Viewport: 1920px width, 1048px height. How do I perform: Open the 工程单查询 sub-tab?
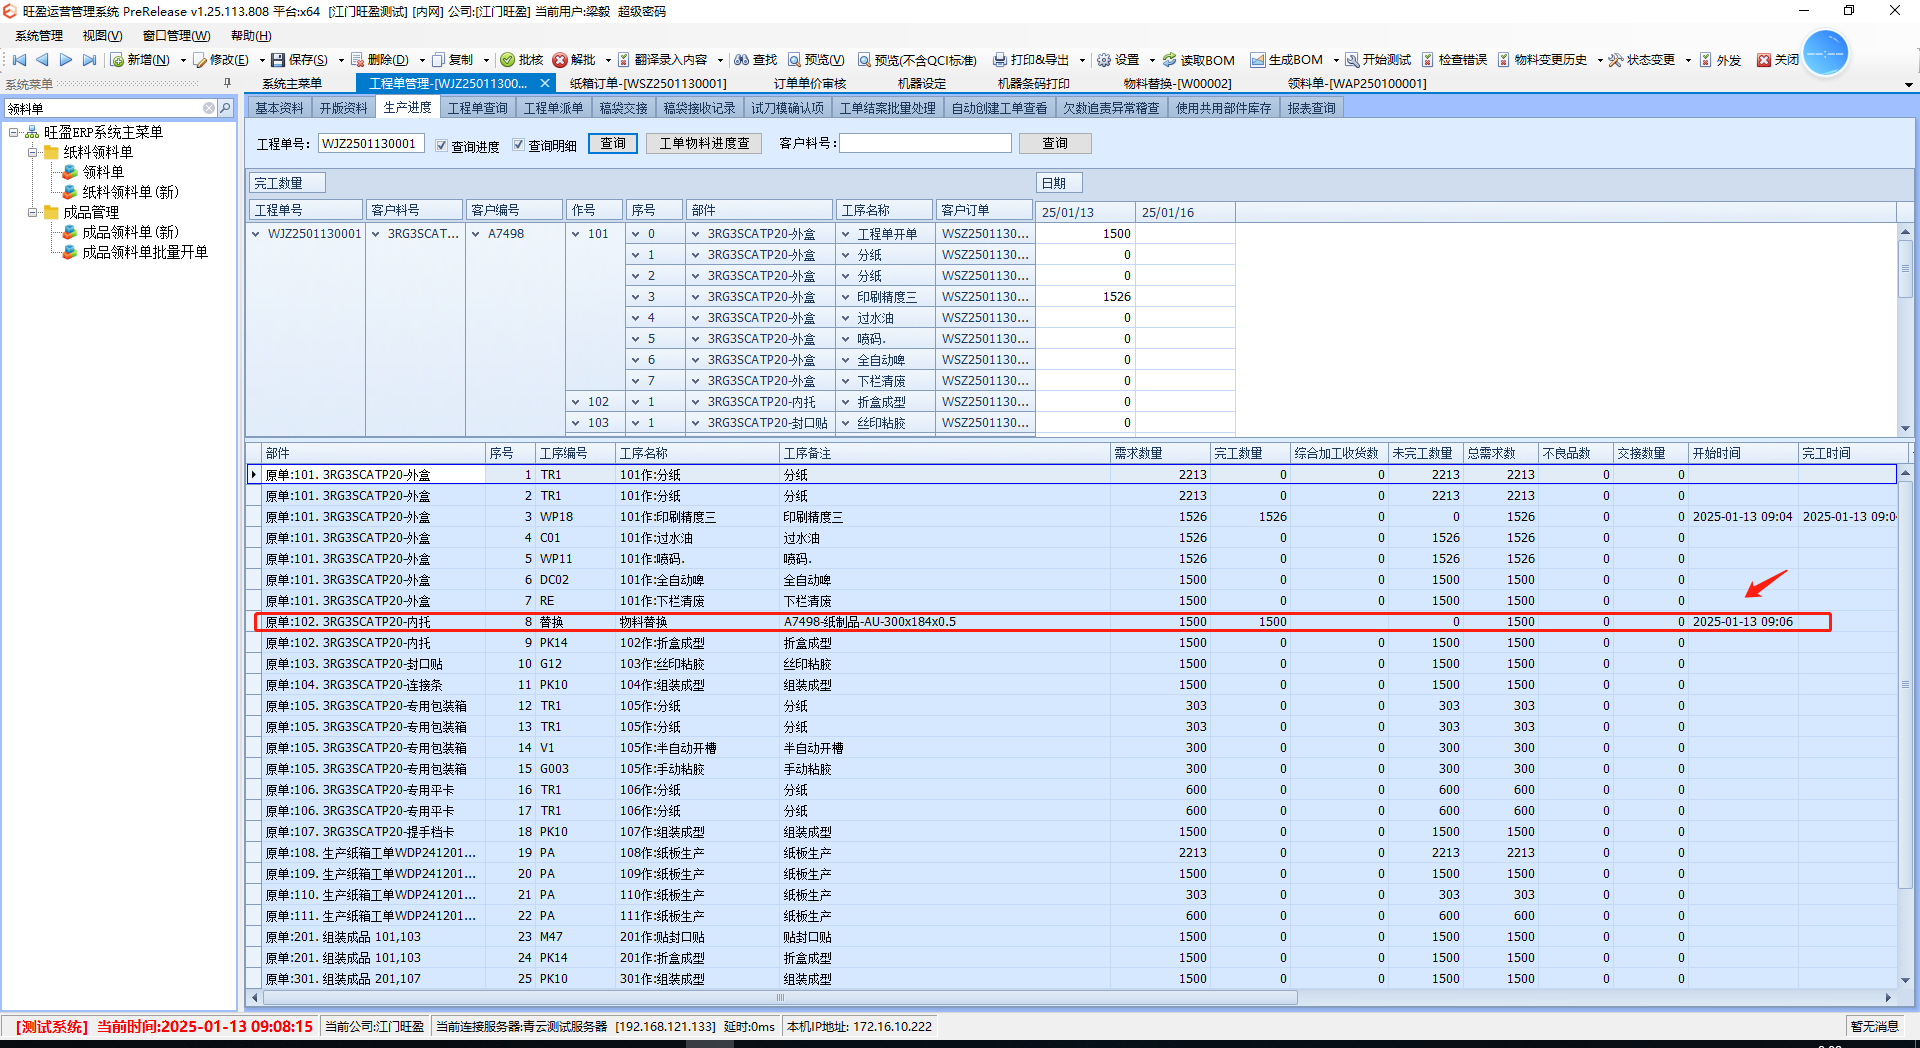pyautogui.click(x=477, y=108)
